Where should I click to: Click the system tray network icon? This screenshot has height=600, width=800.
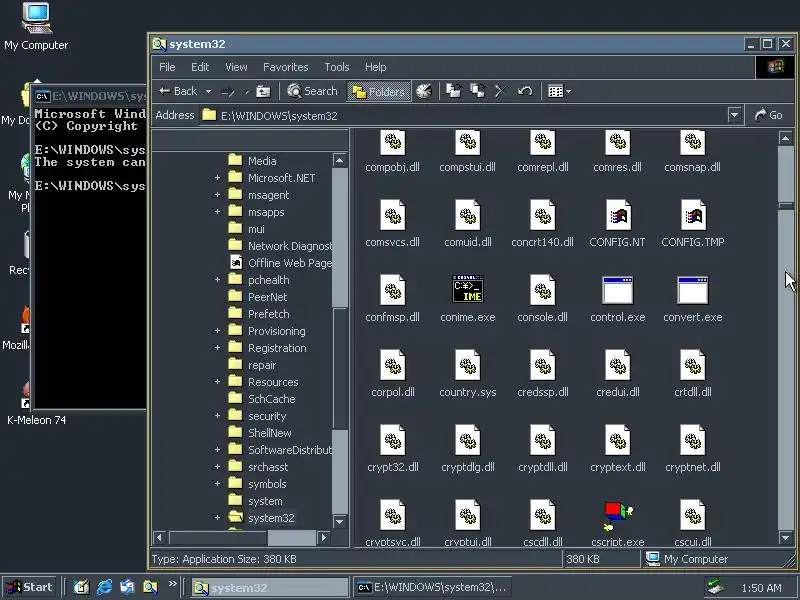716,587
